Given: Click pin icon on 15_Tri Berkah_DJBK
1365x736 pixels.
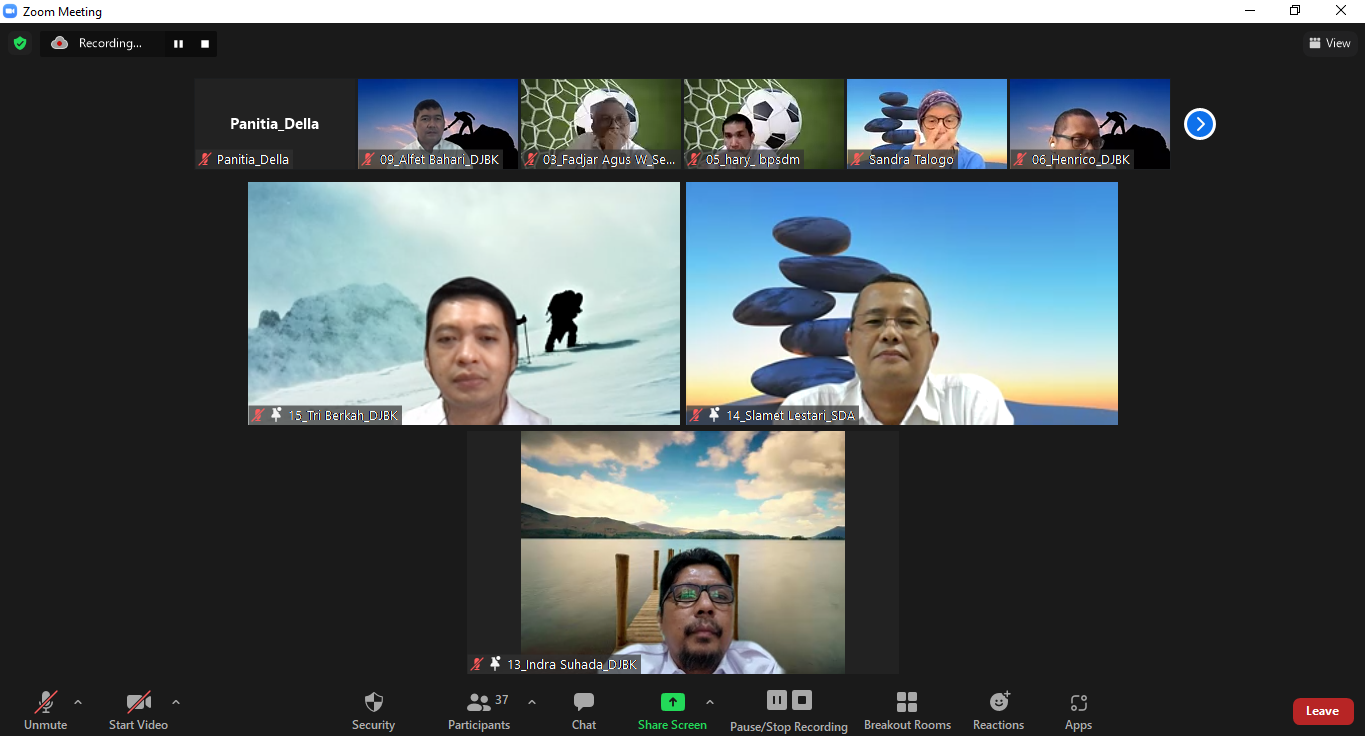Looking at the screenshot, I should coord(276,415).
